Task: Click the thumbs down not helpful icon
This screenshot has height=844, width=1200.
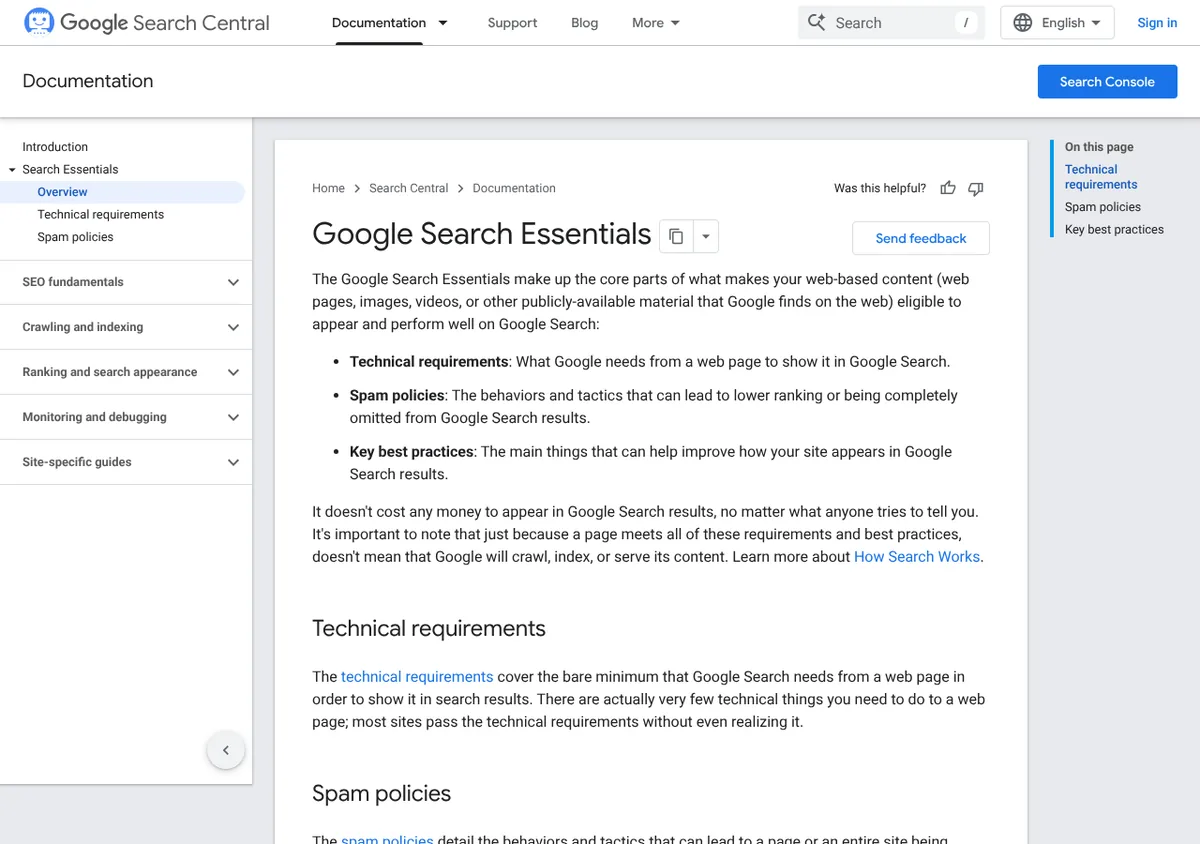Action: (976, 188)
